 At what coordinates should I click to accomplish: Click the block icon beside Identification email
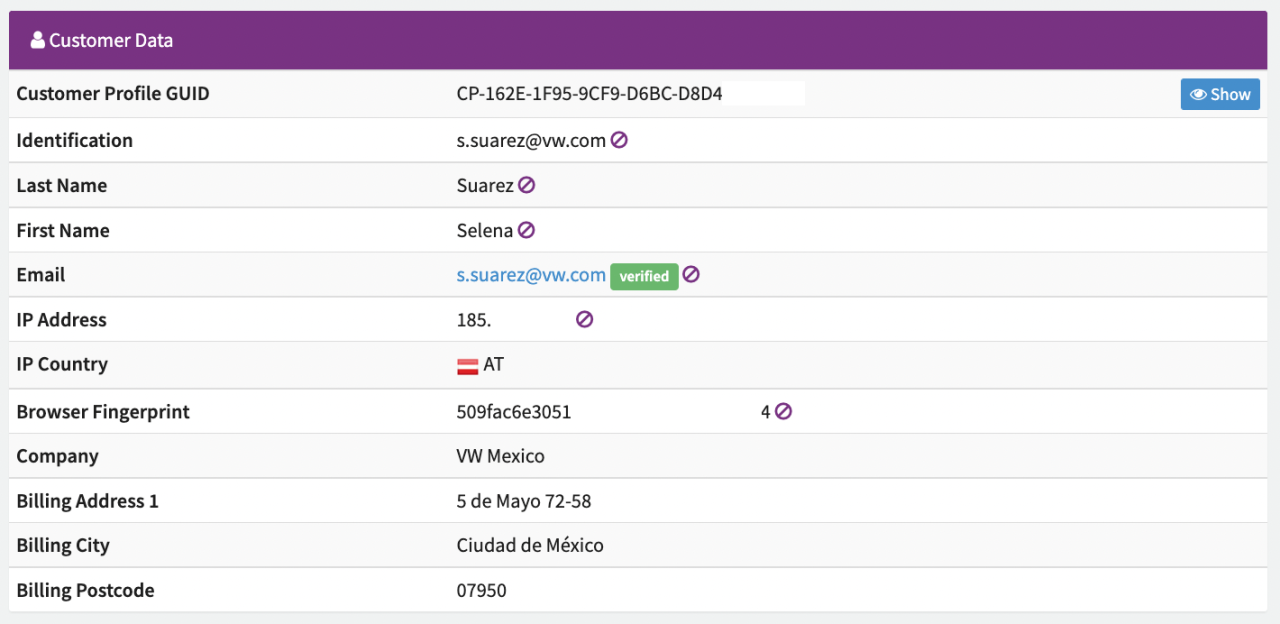tap(619, 141)
